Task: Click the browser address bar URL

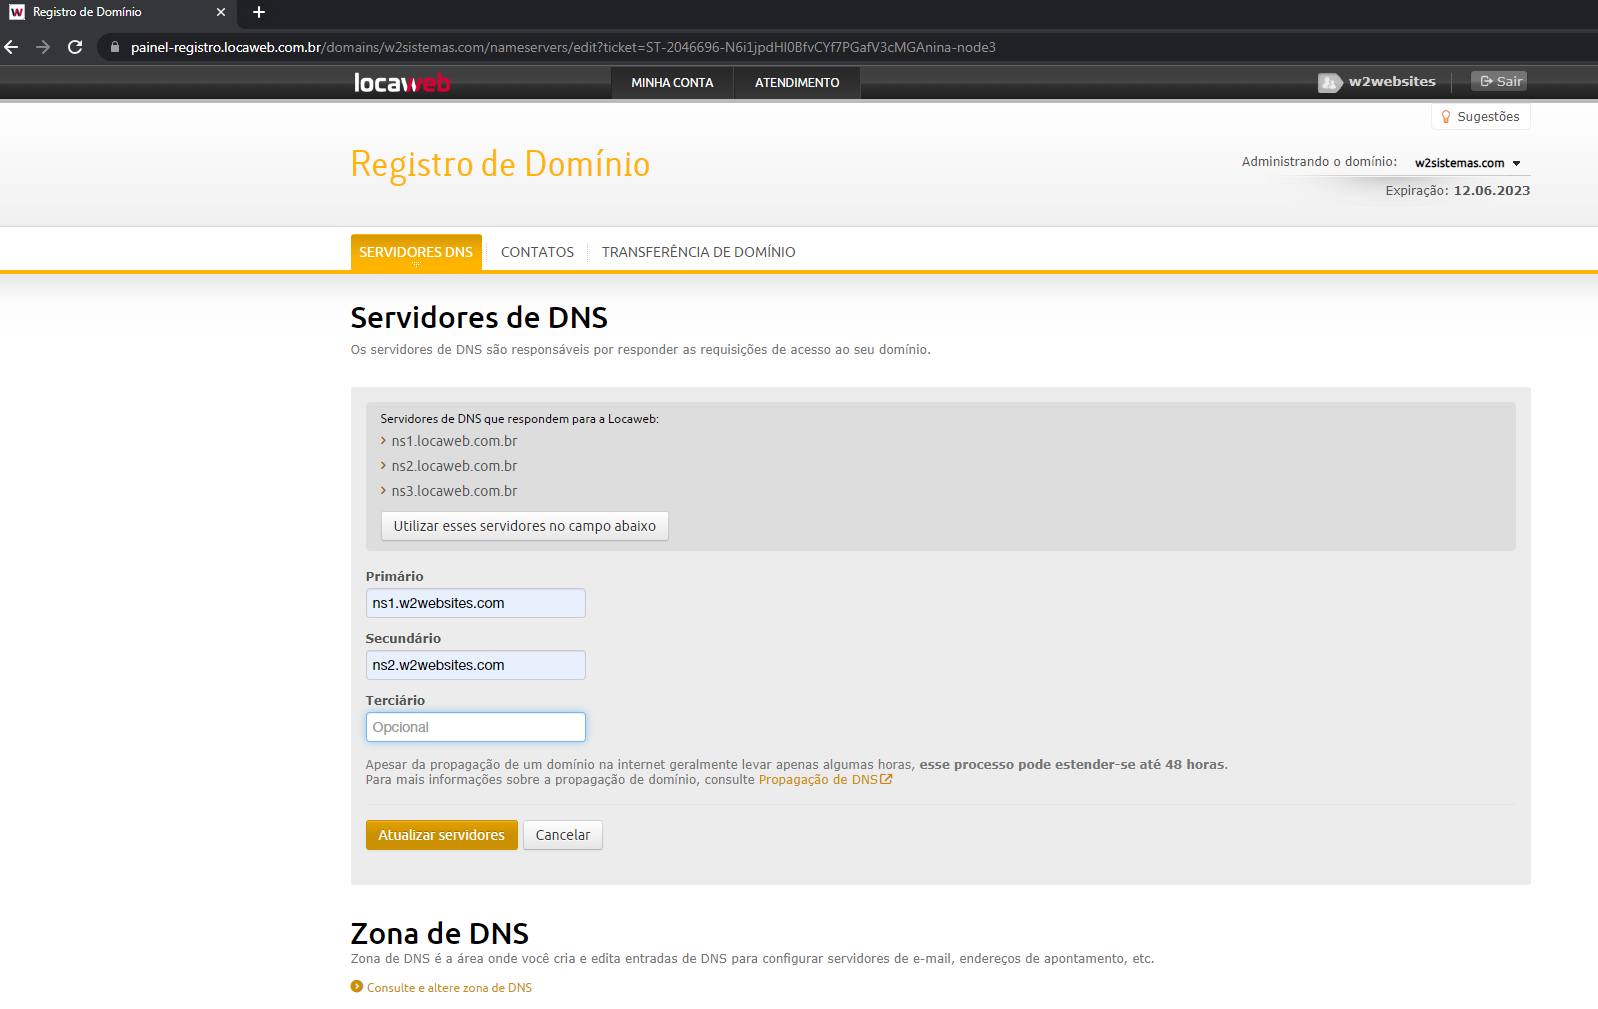Action: tap(563, 47)
